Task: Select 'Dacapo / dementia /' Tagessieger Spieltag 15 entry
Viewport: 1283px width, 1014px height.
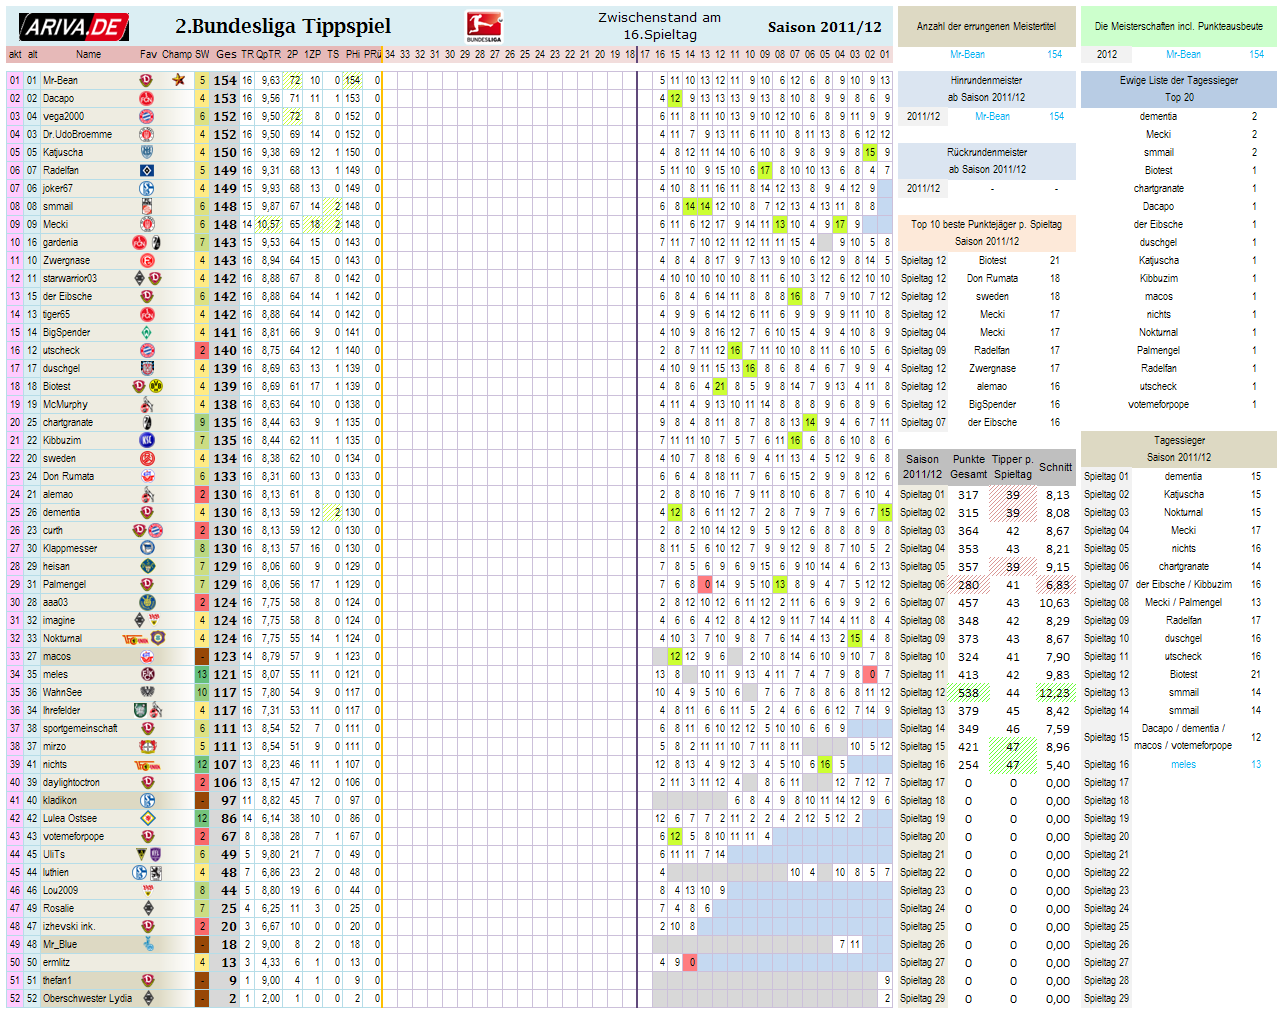Action: (1183, 728)
